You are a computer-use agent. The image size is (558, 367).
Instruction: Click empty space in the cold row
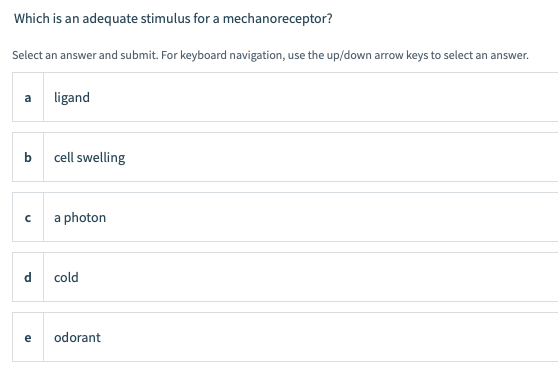point(320,277)
